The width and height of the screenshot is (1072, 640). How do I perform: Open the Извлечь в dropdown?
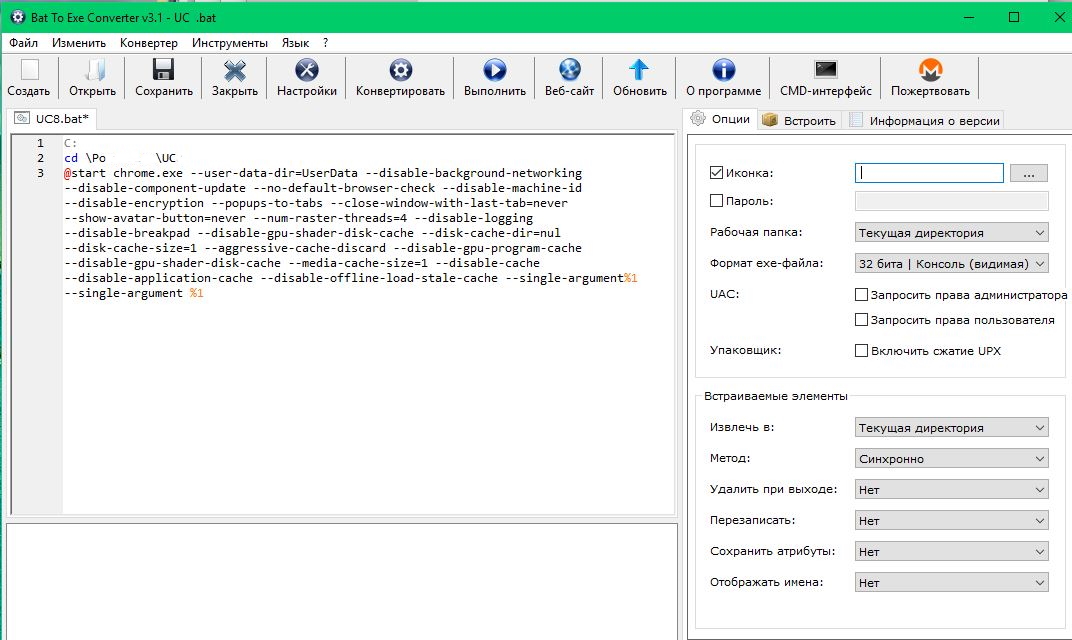point(951,427)
